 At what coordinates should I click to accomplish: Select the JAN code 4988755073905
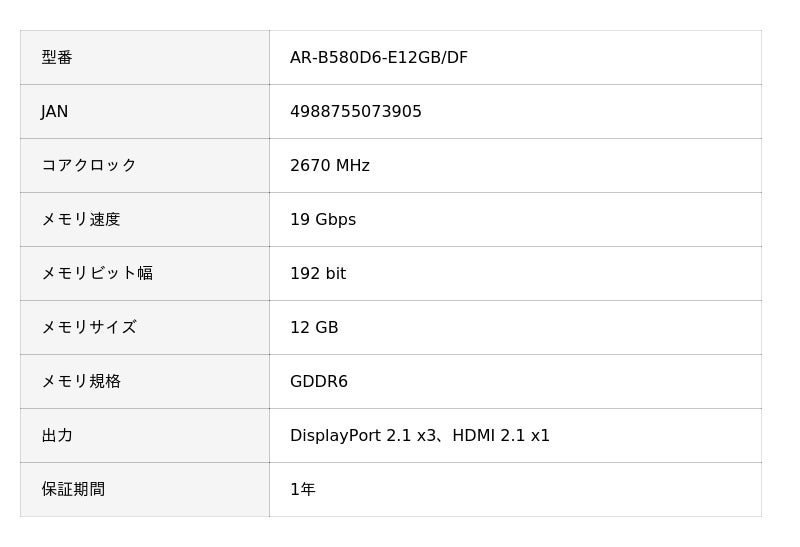coord(355,112)
